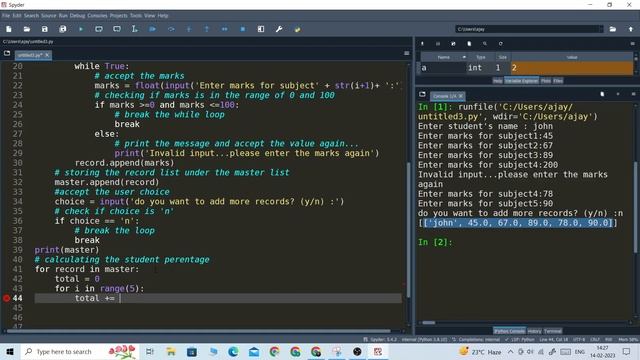Click the In [2]: console prompt

click(x=435, y=242)
